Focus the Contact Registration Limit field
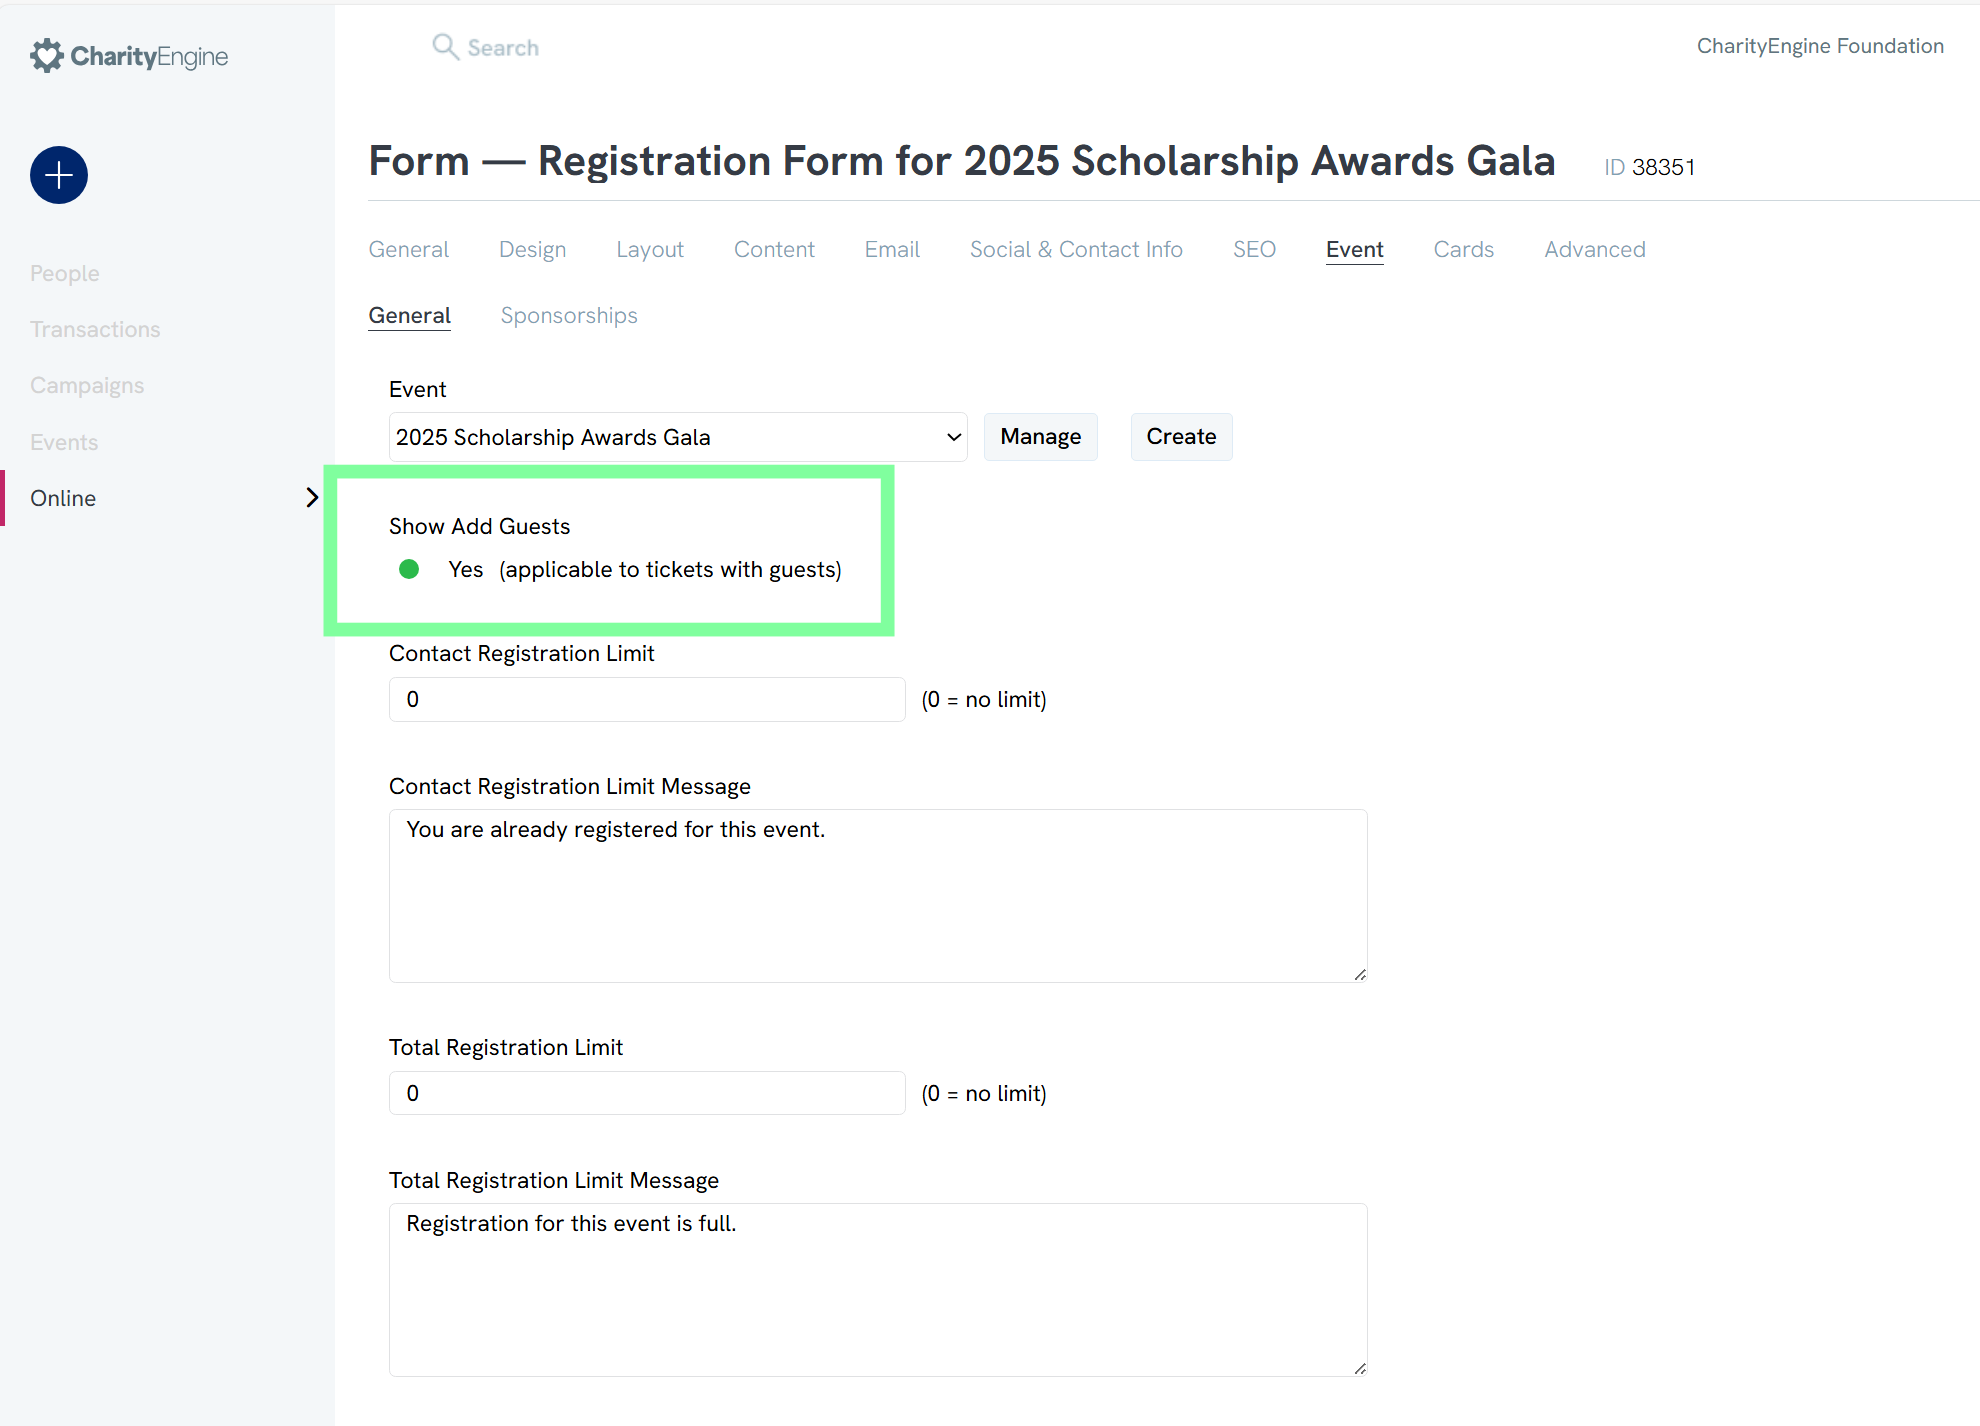Image resolution: width=1980 pixels, height=1426 pixels. point(646,699)
